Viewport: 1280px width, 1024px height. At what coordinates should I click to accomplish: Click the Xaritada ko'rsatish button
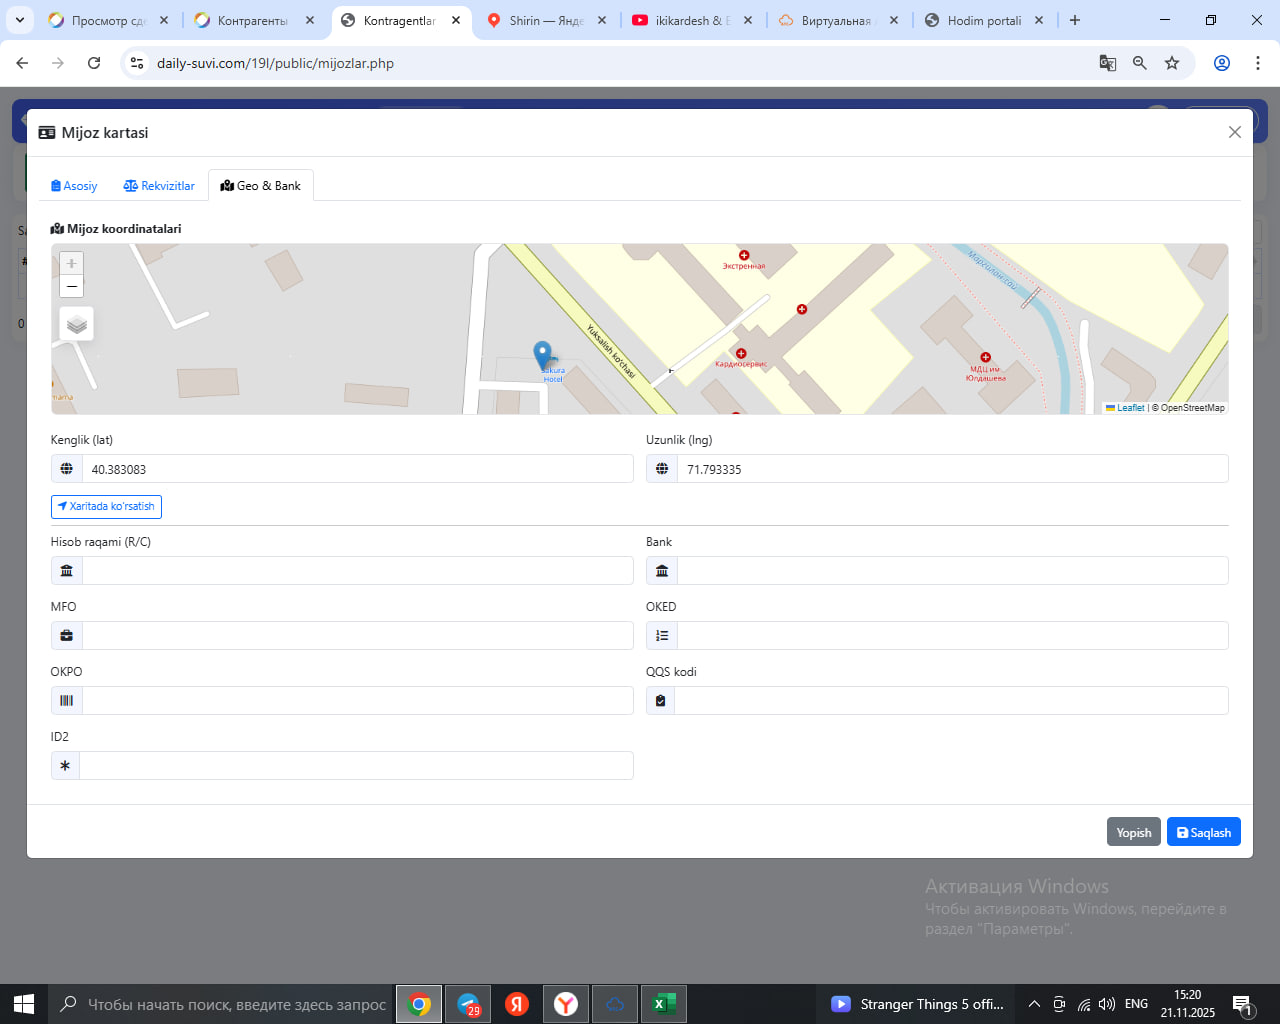[106, 507]
